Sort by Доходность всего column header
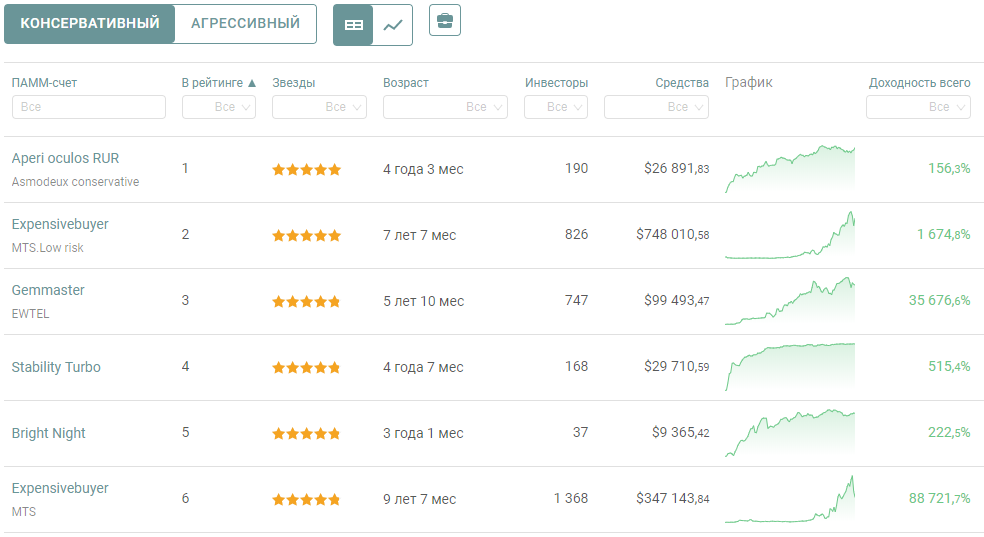The image size is (984, 537). click(x=919, y=83)
